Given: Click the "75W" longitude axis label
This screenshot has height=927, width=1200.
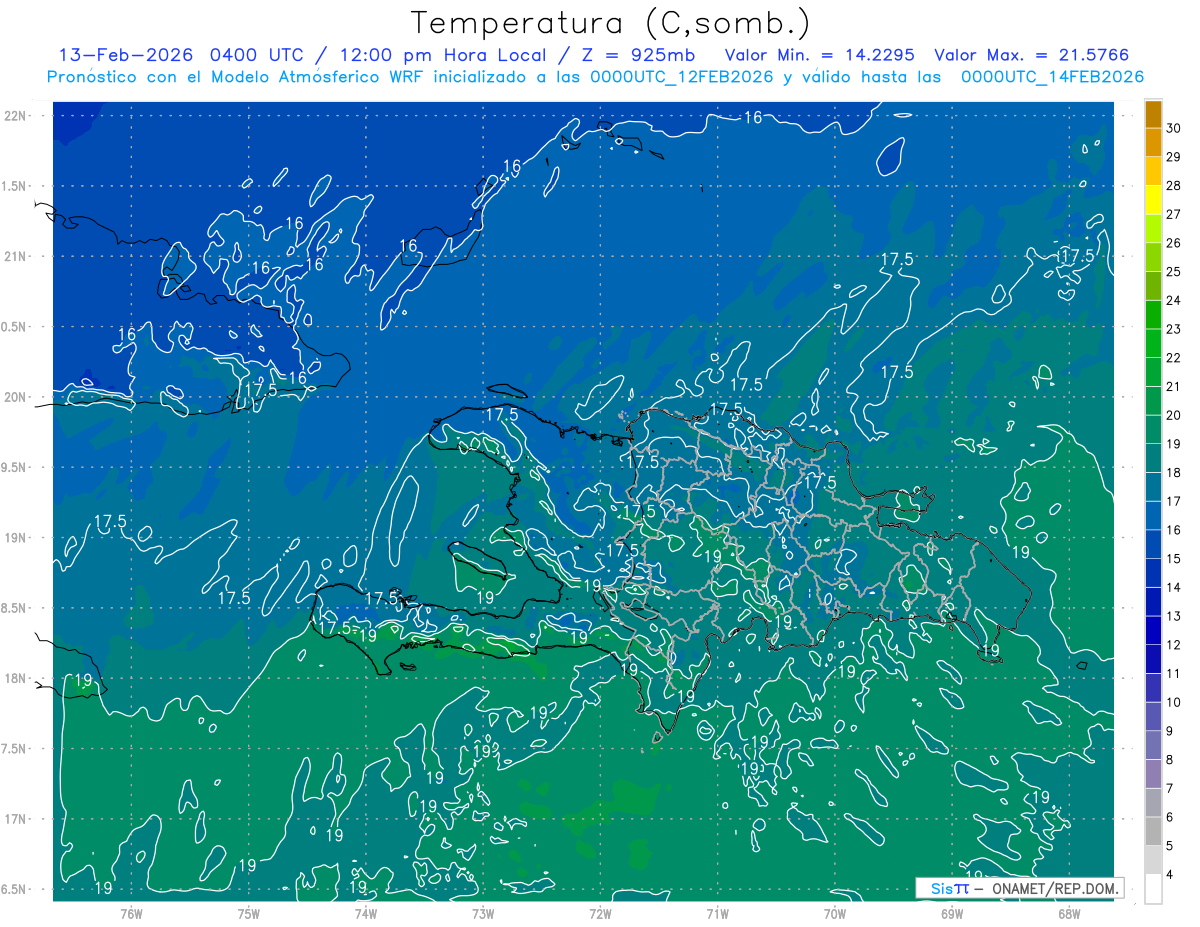Looking at the screenshot, I should tap(248, 914).
